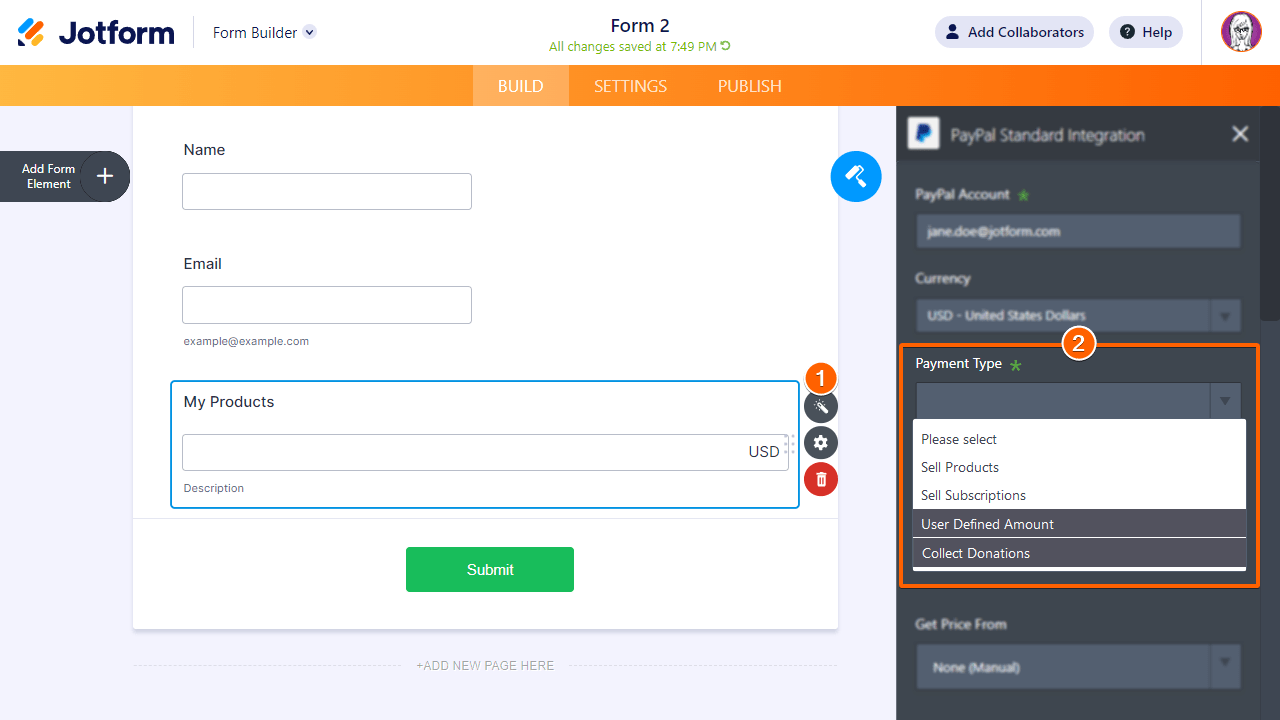Click the All changes saved status text
The image size is (1280, 720).
click(633, 47)
